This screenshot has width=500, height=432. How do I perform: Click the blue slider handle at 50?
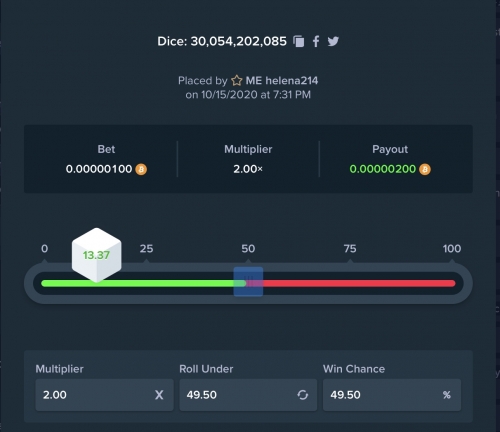248,282
